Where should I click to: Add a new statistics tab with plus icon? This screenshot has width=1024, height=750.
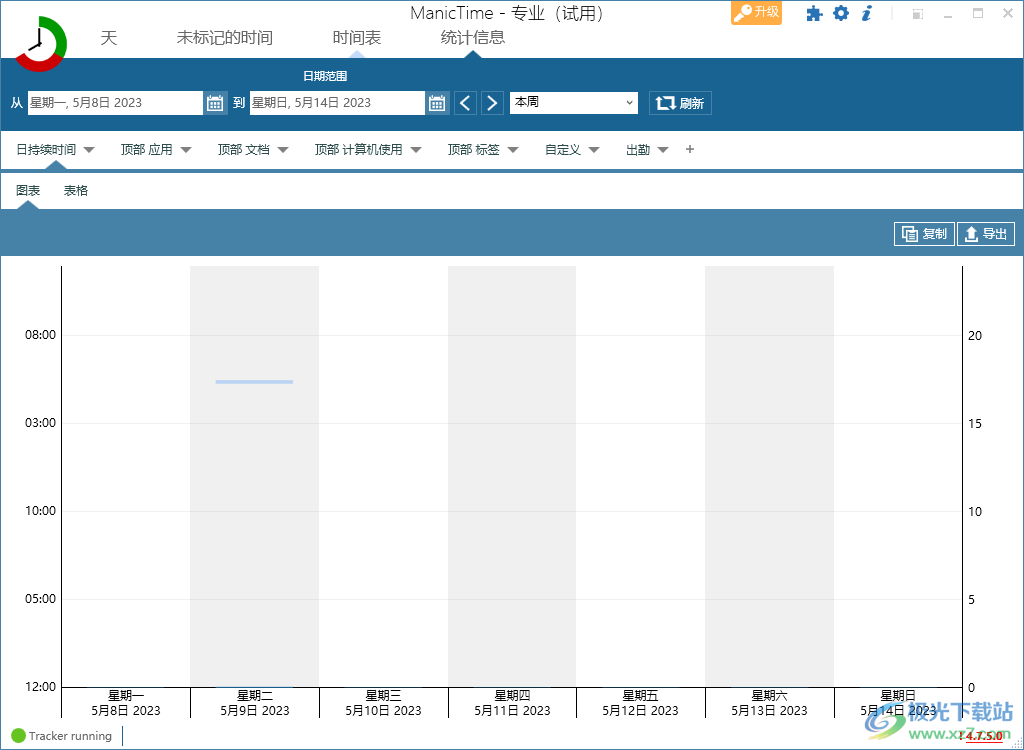tap(690, 150)
